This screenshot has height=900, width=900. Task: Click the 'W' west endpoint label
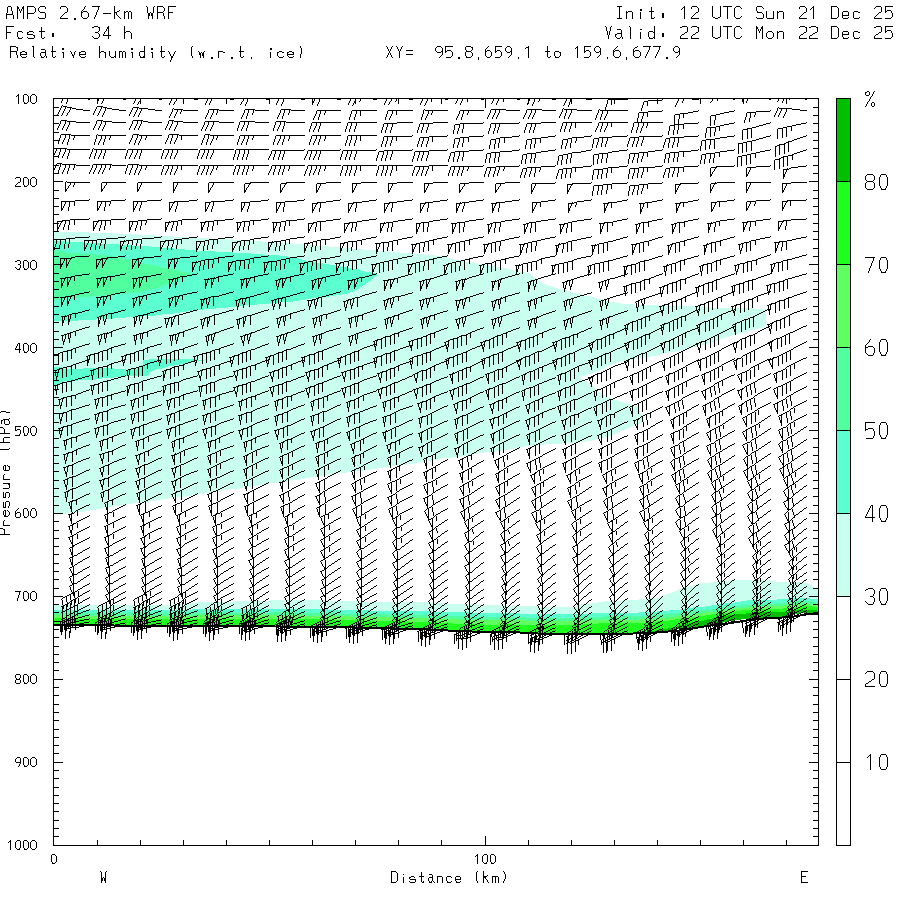(x=103, y=878)
